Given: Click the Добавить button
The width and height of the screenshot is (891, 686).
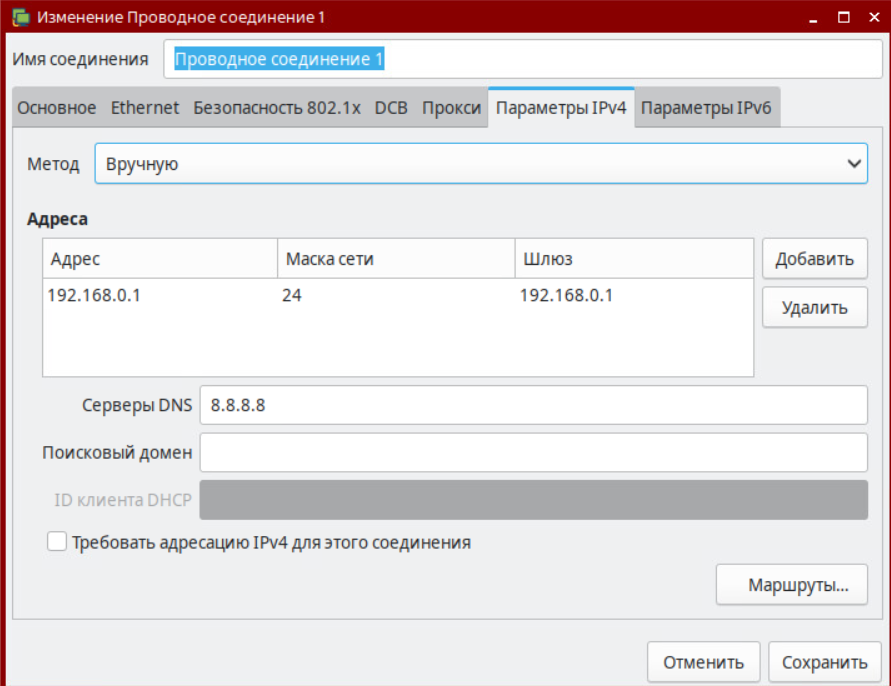Looking at the screenshot, I should [x=815, y=259].
